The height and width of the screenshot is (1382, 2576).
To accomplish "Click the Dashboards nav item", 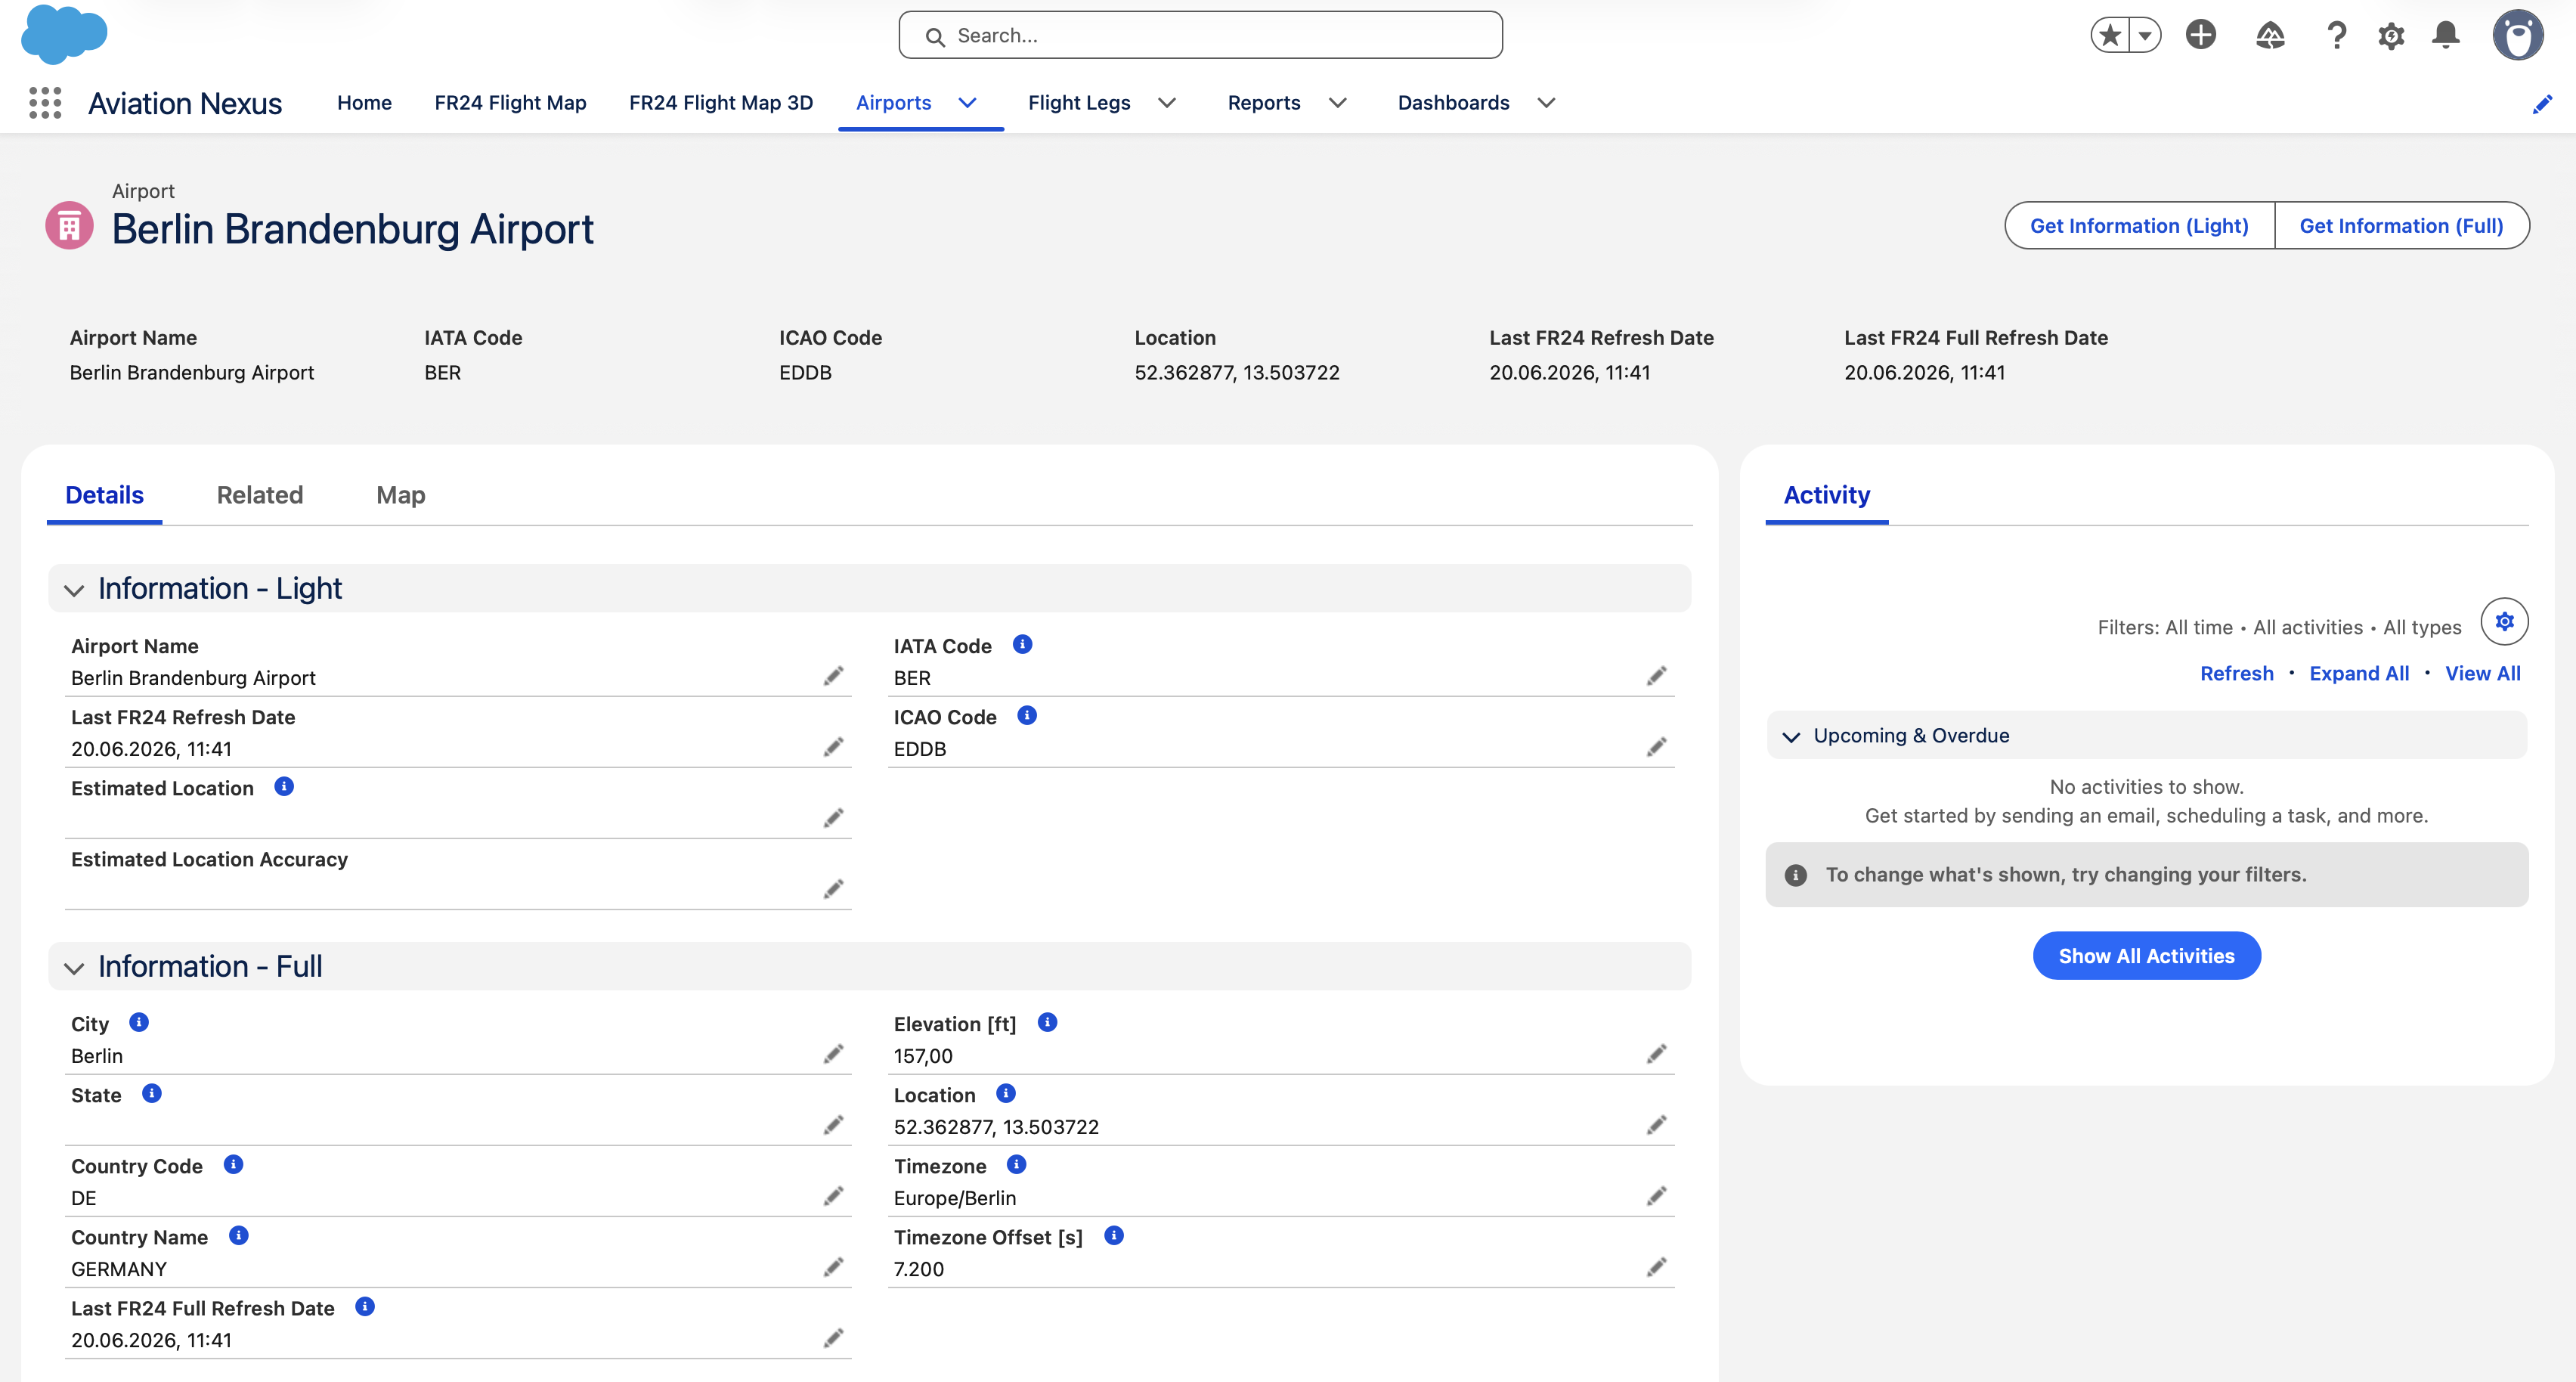I will click(1453, 103).
